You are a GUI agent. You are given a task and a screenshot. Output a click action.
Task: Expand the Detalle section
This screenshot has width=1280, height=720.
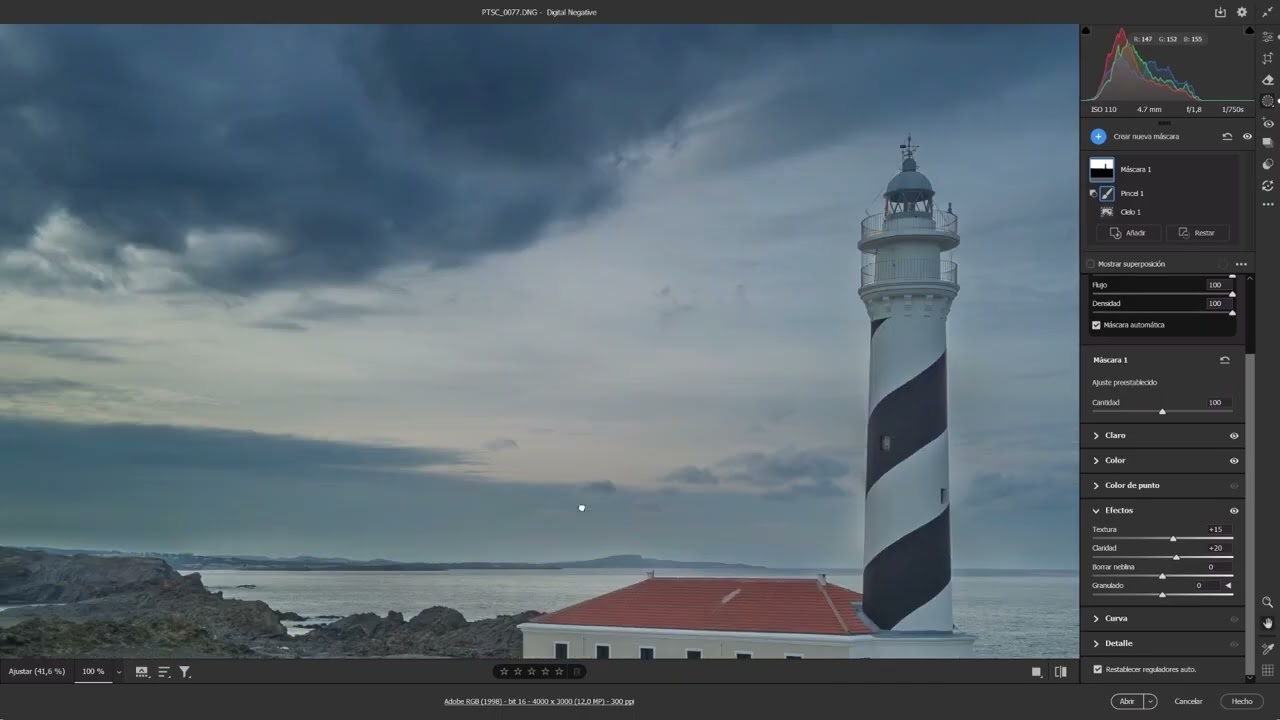click(1096, 644)
